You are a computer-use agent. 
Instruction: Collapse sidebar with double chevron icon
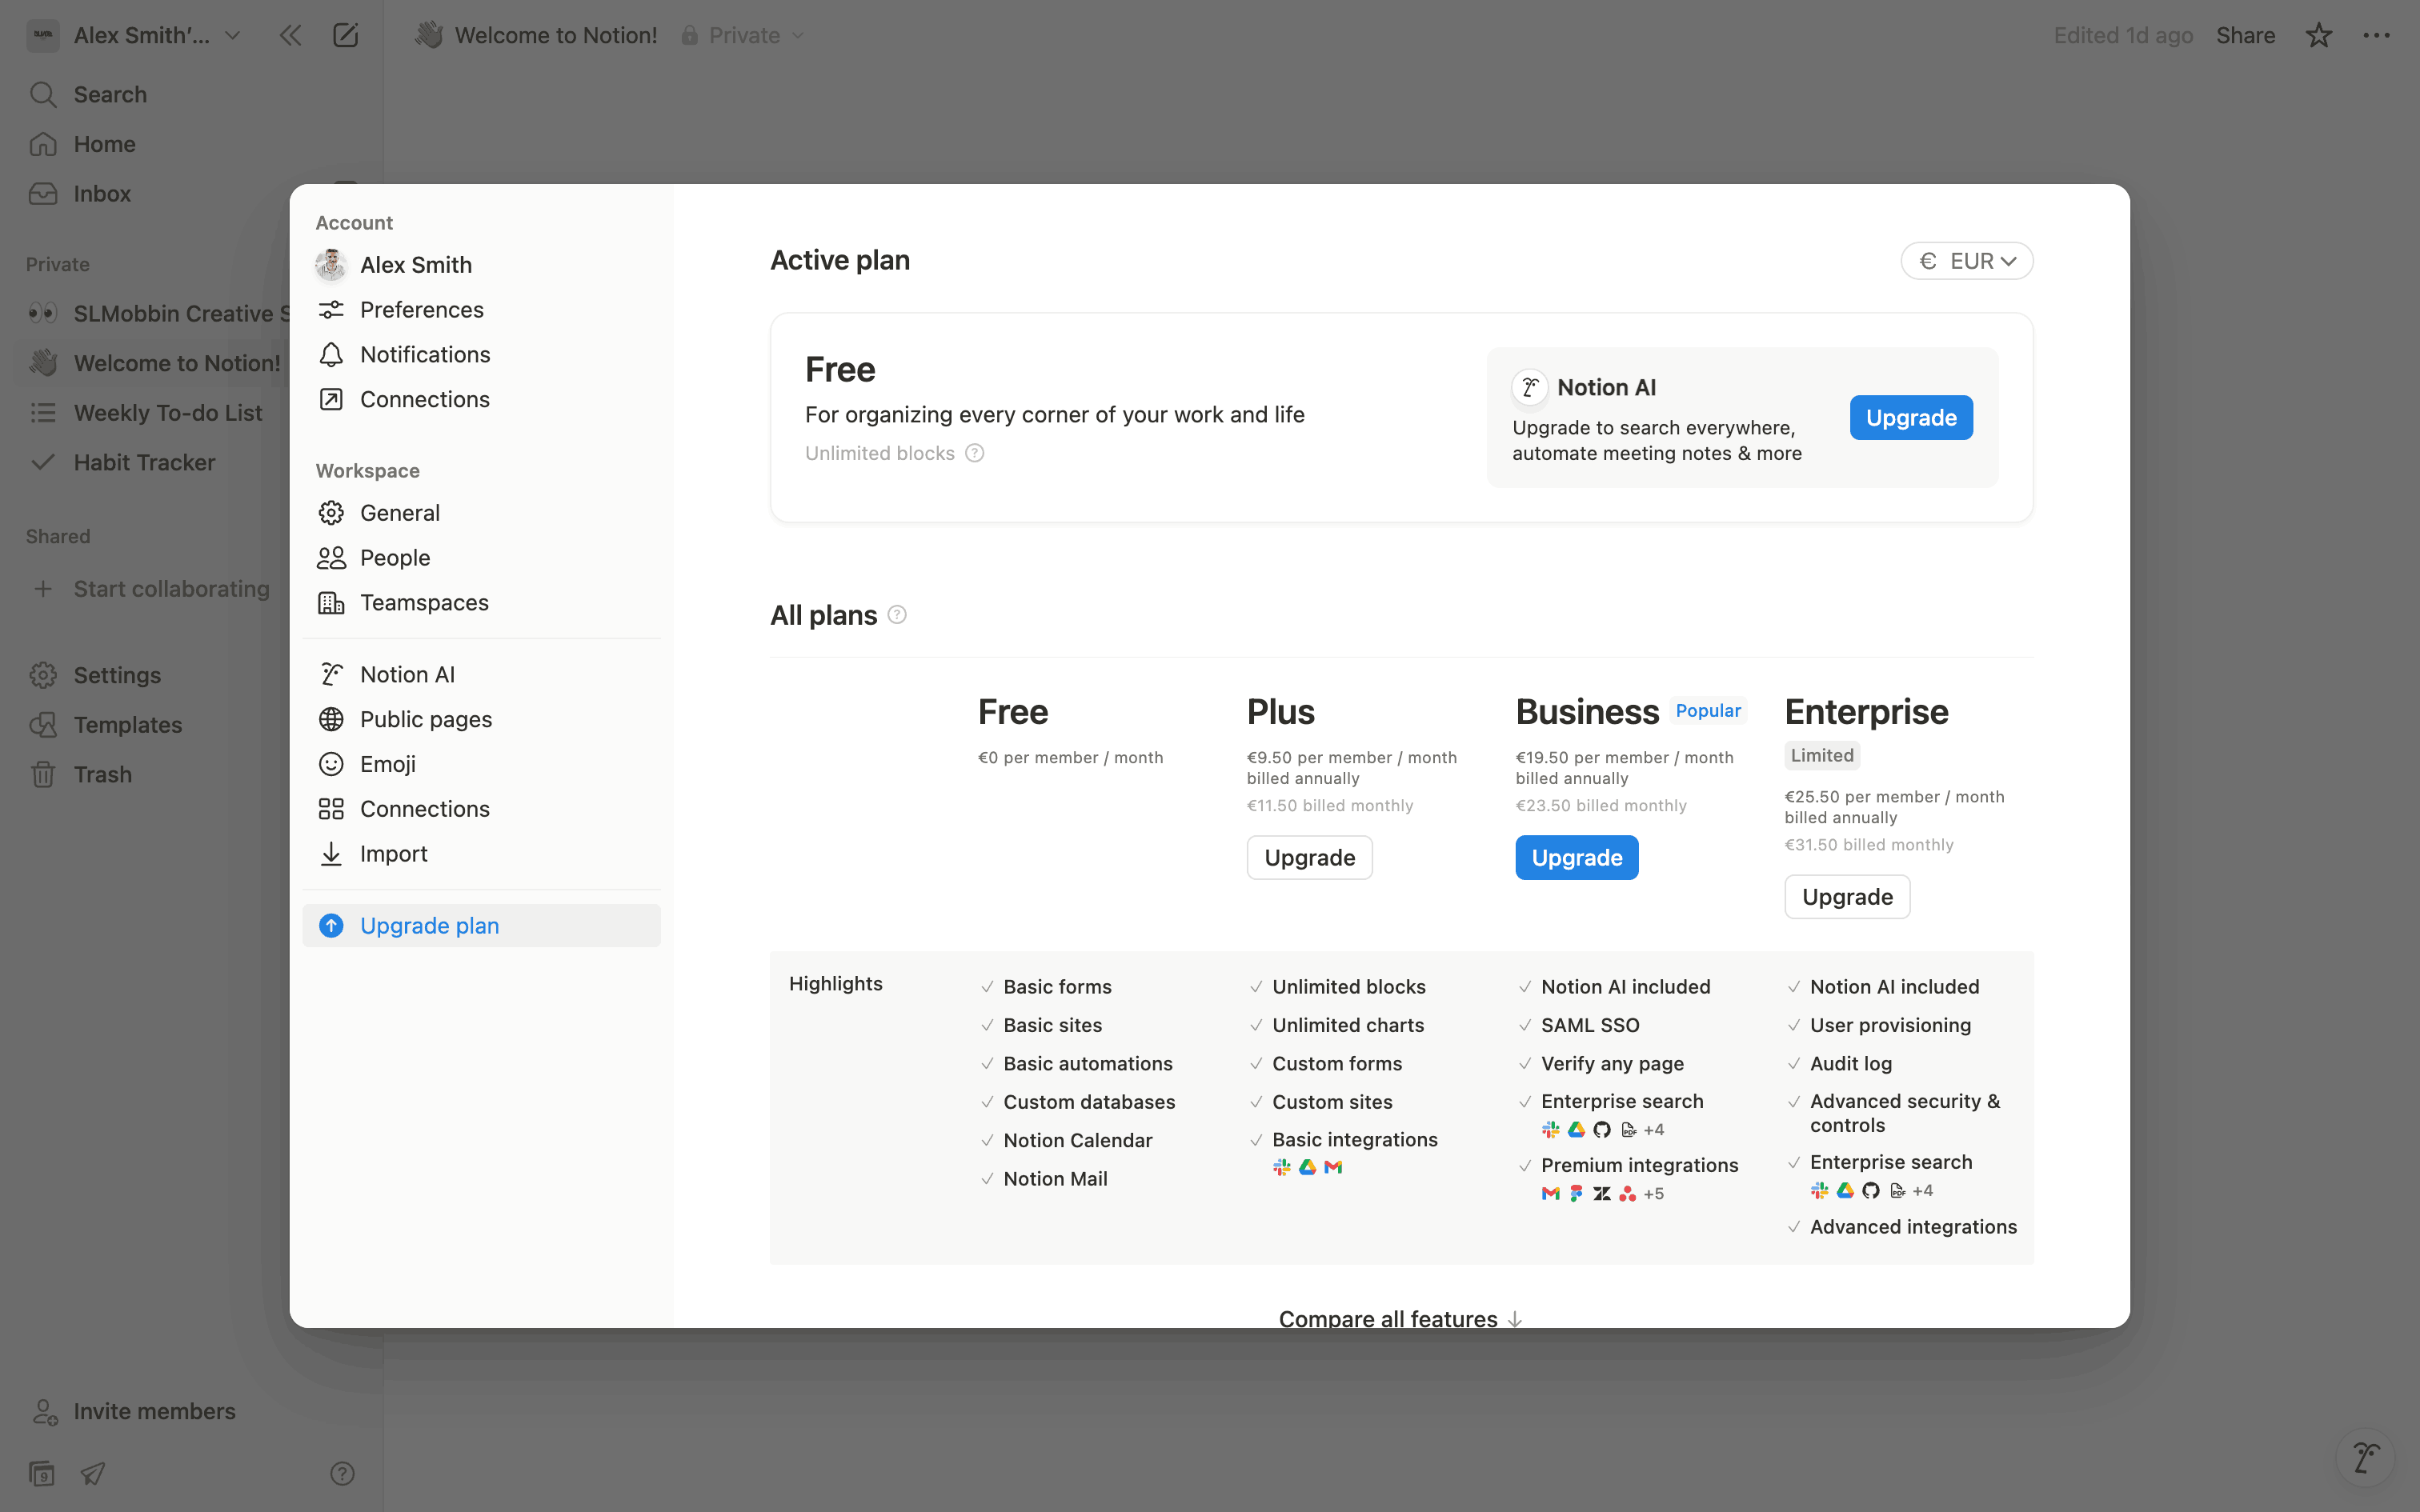pyautogui.click(x=290, y=36)
